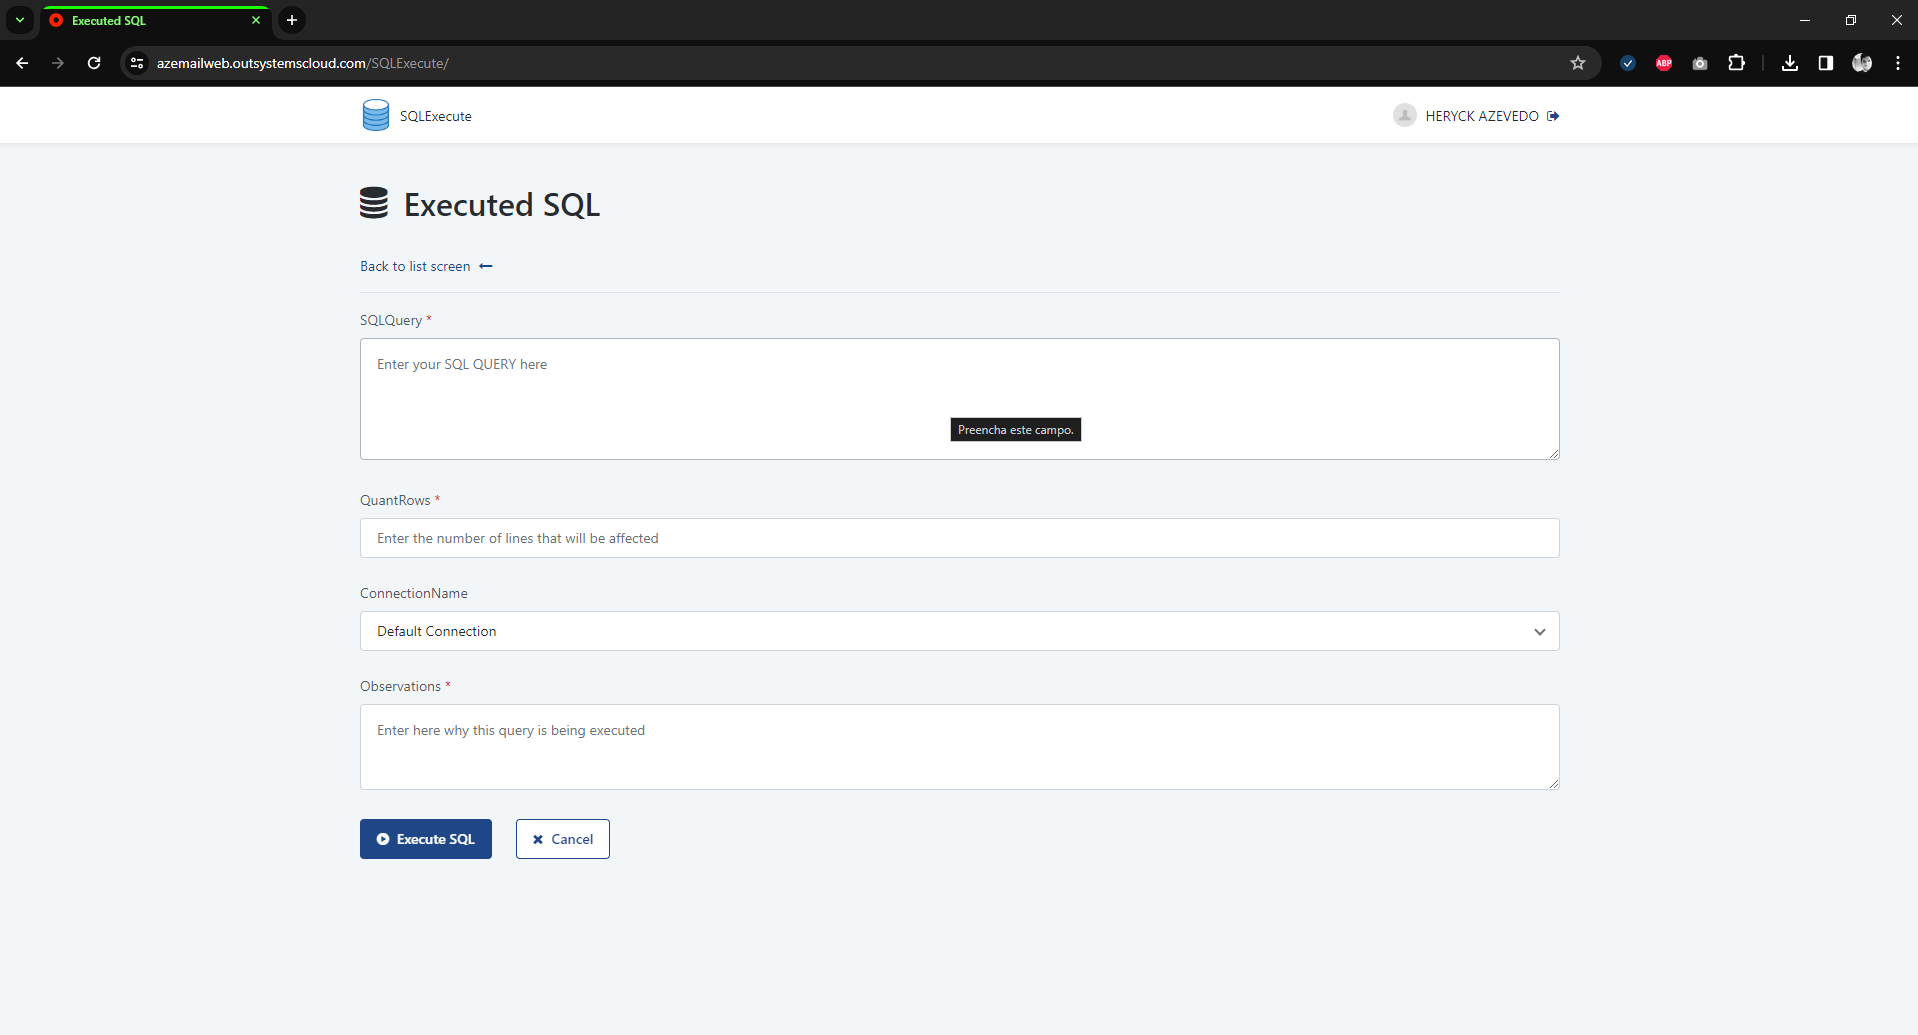View site information icon in address bar

click(137, 63)
